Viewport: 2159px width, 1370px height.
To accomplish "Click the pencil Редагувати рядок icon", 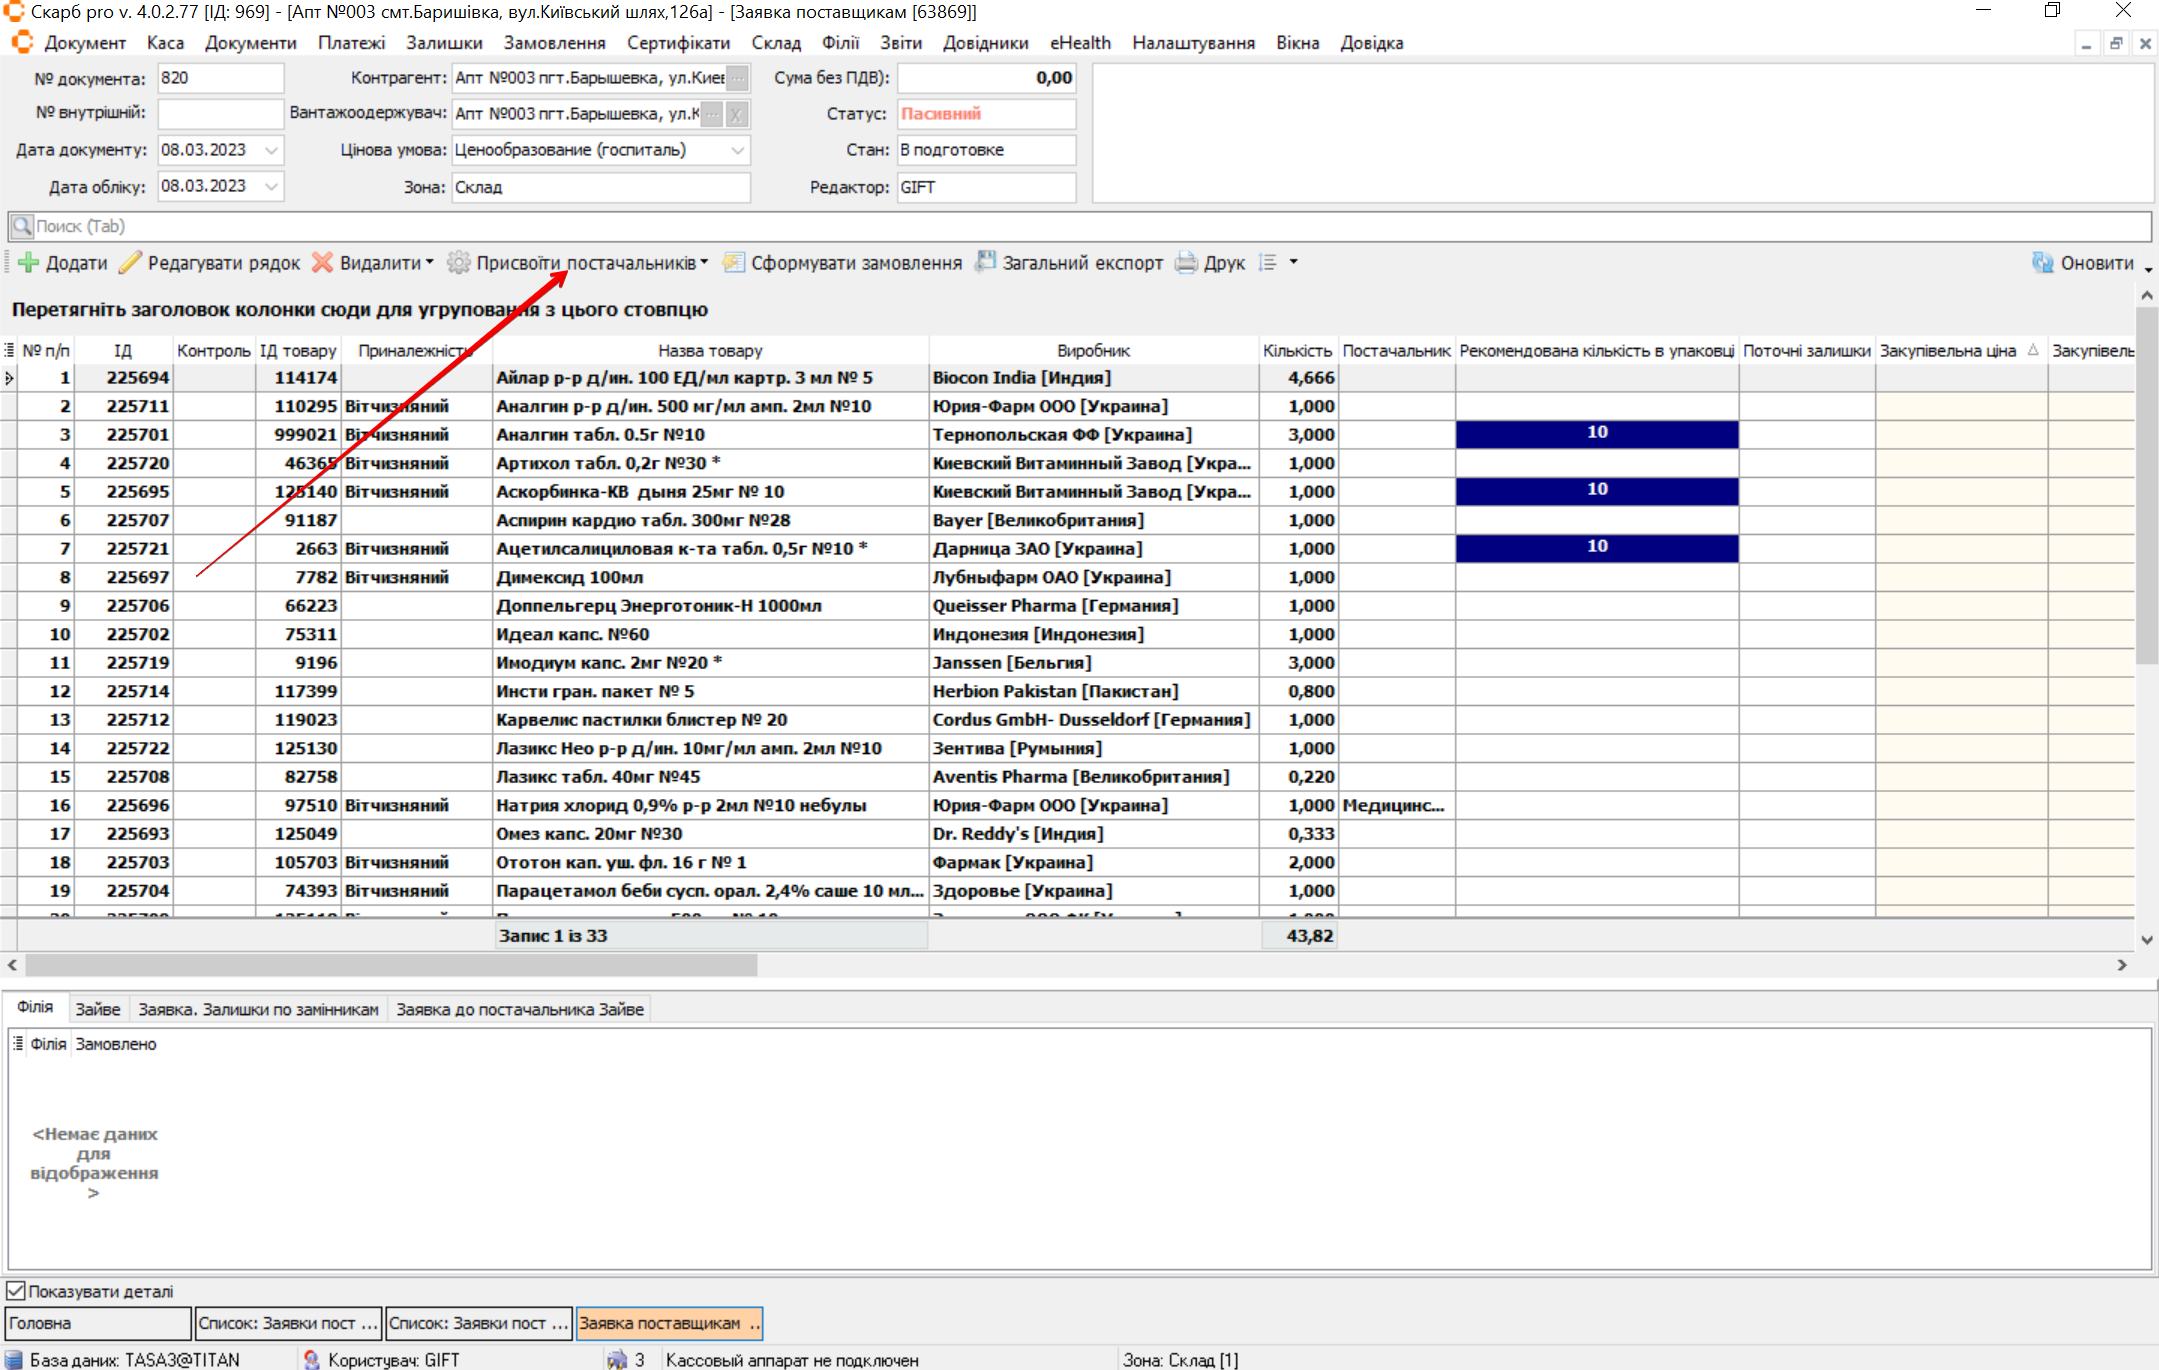I will 130,263.
